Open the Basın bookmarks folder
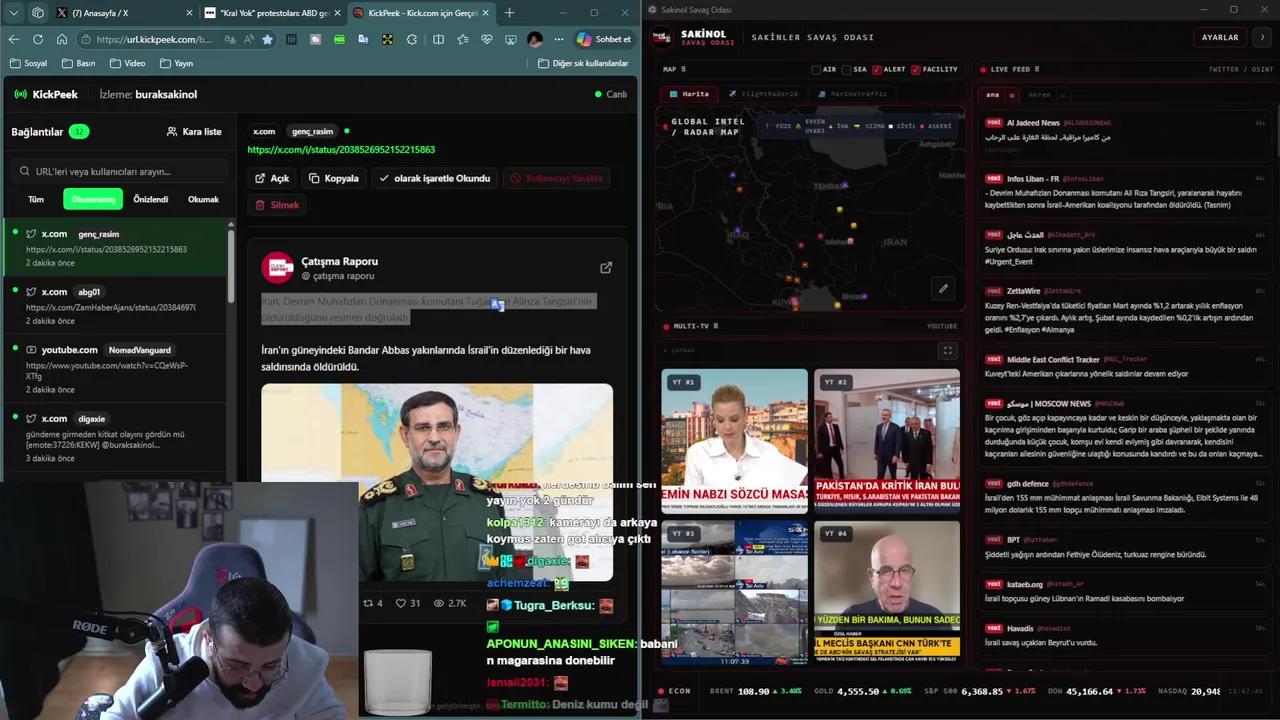Image resolution: width=1280 pixels, height=720 pixels. tap(79, 63)
